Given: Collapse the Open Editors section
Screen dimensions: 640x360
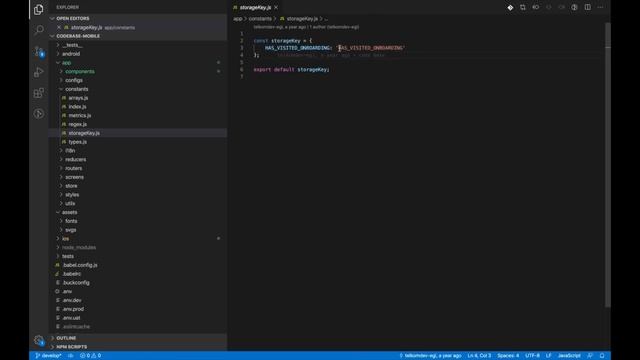Looking at the screenshot, I should pyautogui.click(x=138, y=18).
